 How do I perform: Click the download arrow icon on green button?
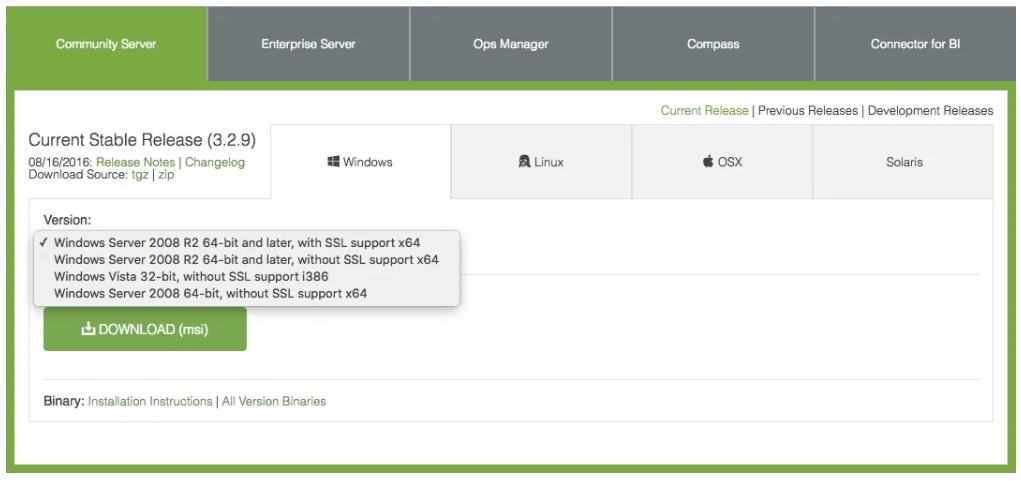point(88,329)
